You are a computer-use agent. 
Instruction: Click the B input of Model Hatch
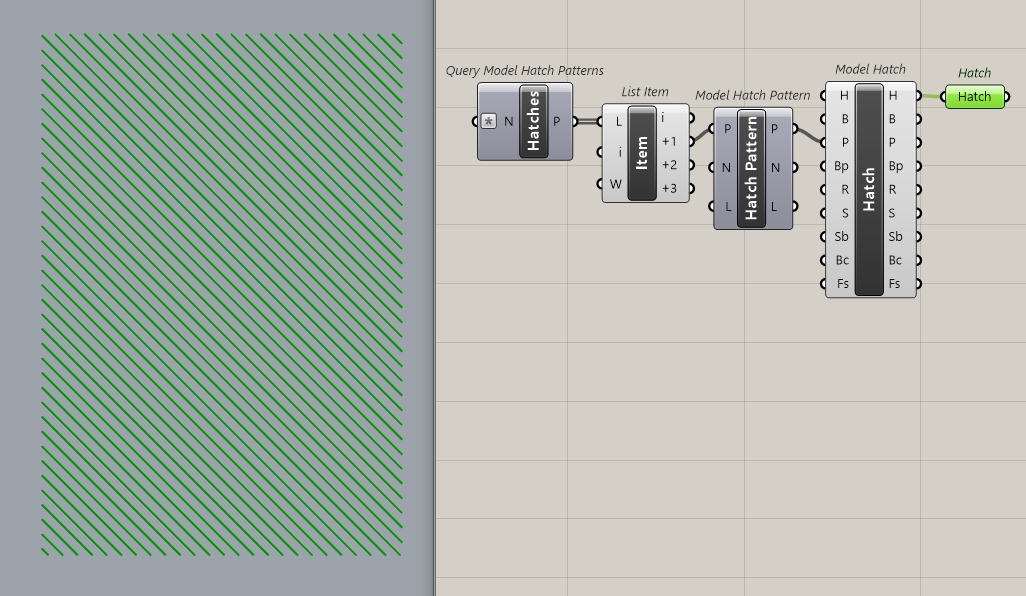[x=845, y=119]
